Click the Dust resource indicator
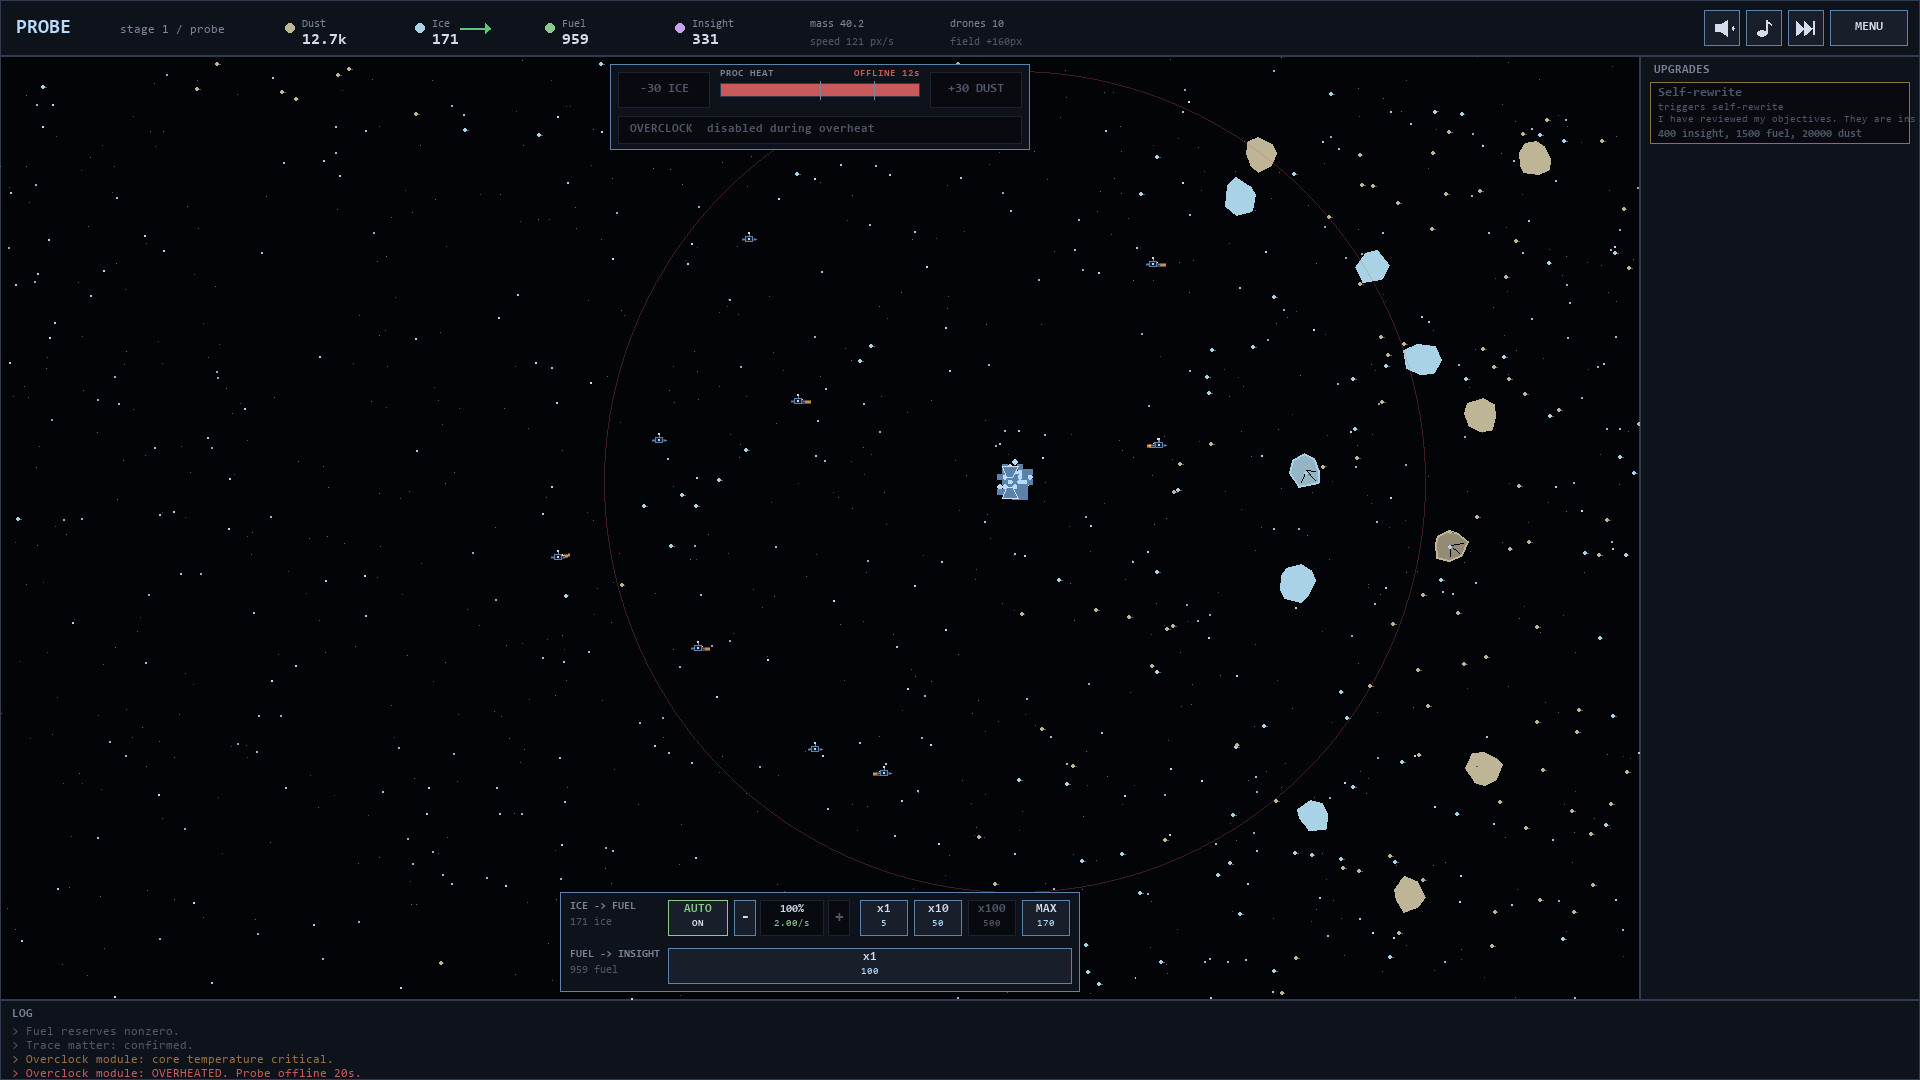The width and height of the screenshot is (1920, 1080). click(x=316, y=32)
